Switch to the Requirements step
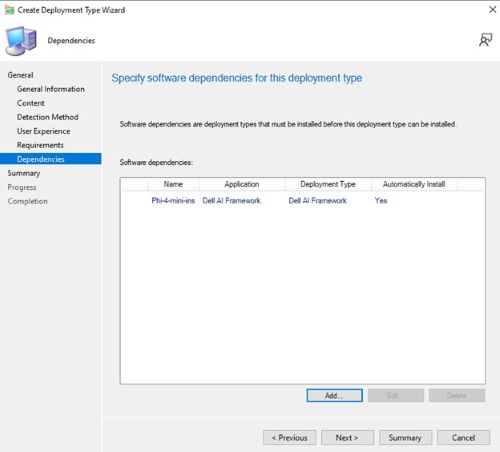This screenshot has height=452, width=500. click(x=40, y=145)
